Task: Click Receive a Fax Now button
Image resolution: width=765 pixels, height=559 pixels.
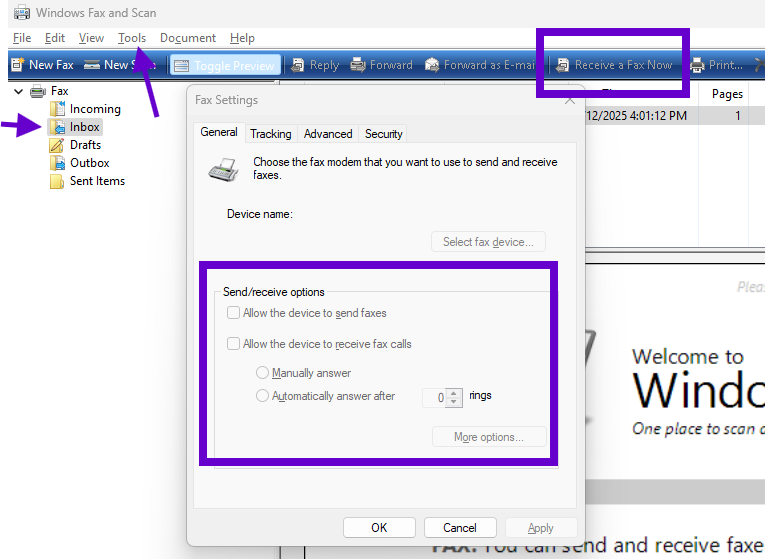Action: pos(615,65)
